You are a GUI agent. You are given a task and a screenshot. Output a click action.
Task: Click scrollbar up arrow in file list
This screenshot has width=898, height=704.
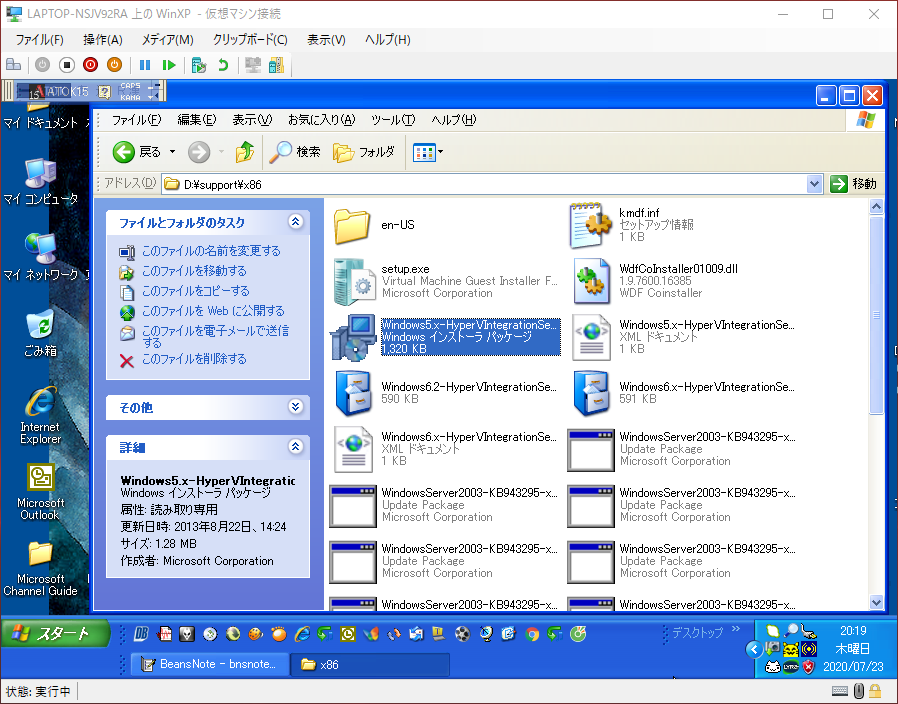[876, 206]
